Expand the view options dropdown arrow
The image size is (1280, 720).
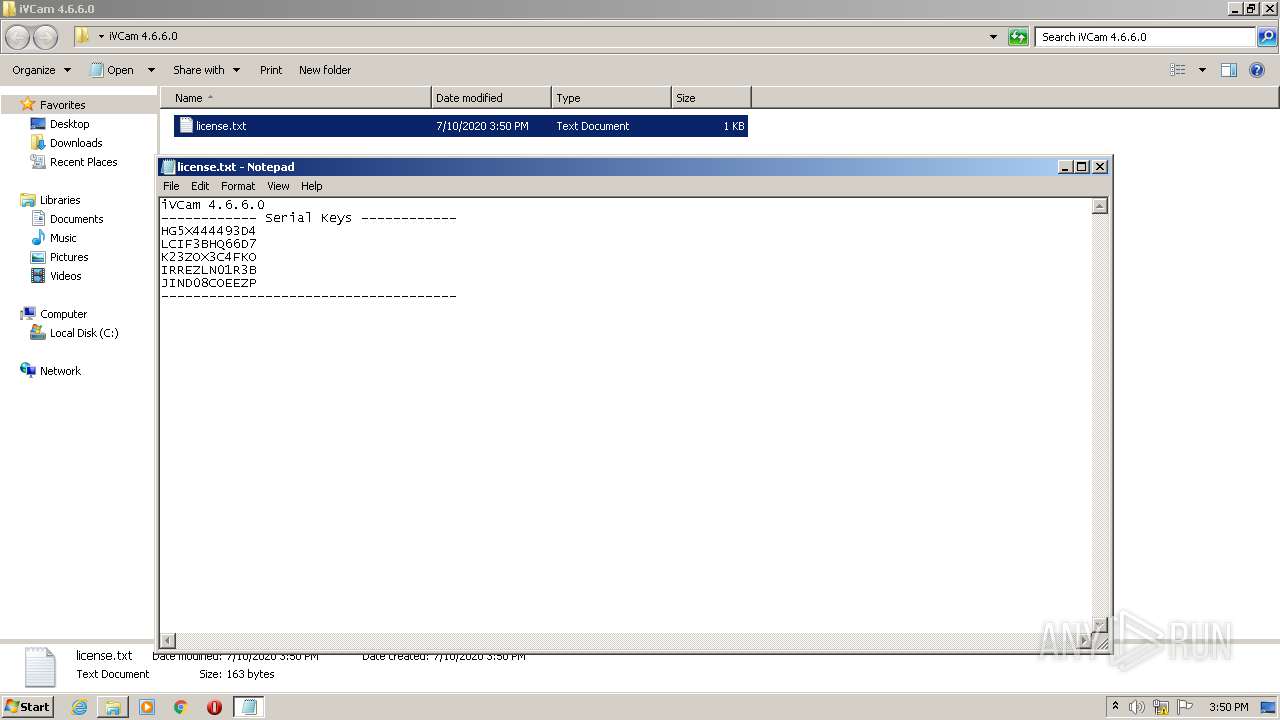tap(1202, 70)
